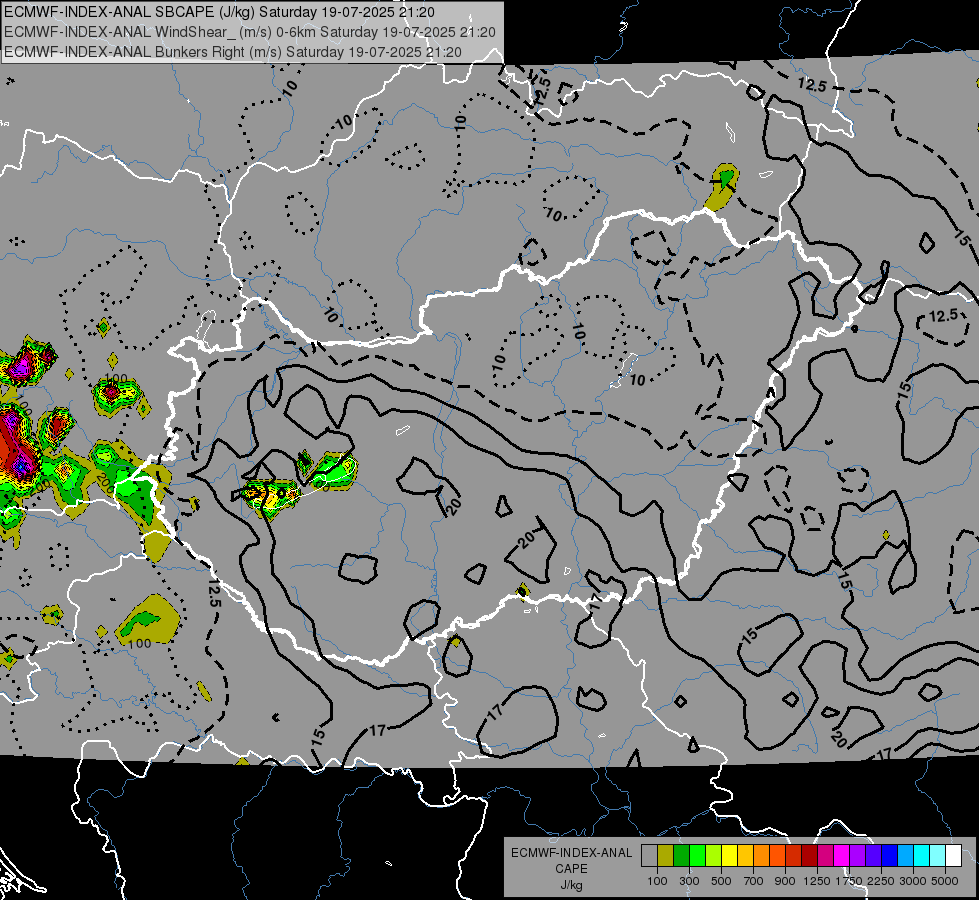
Task: Click the legend tick label 500
Action: click(721, 881)
